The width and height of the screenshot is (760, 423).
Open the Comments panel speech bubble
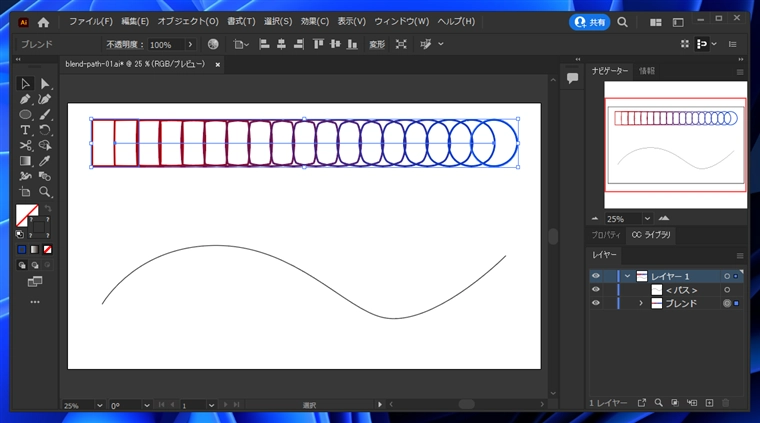point(572,78)
